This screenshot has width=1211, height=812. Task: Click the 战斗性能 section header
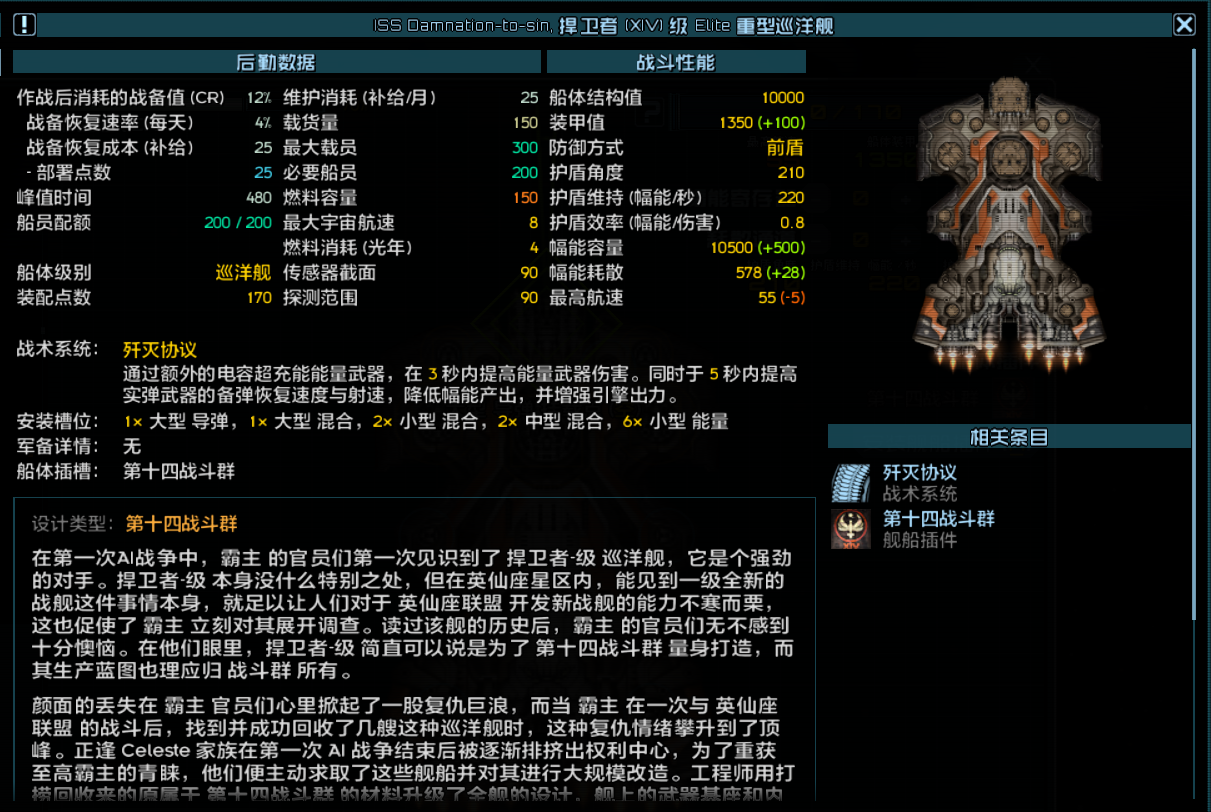[x=676, y=62]
